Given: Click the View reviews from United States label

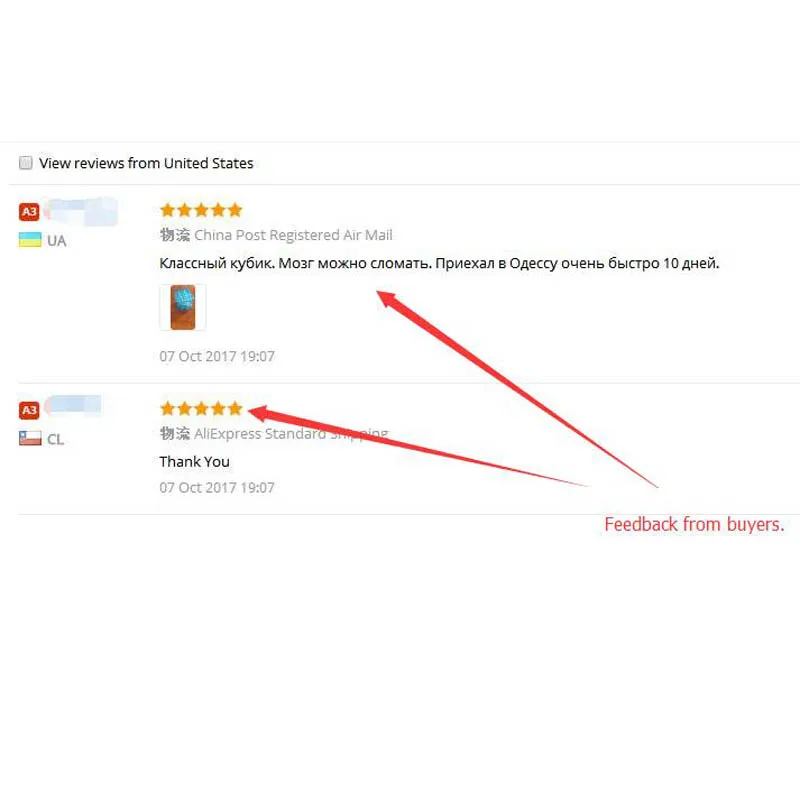Looking at the screenshot, I should click(x=146, y=163).
